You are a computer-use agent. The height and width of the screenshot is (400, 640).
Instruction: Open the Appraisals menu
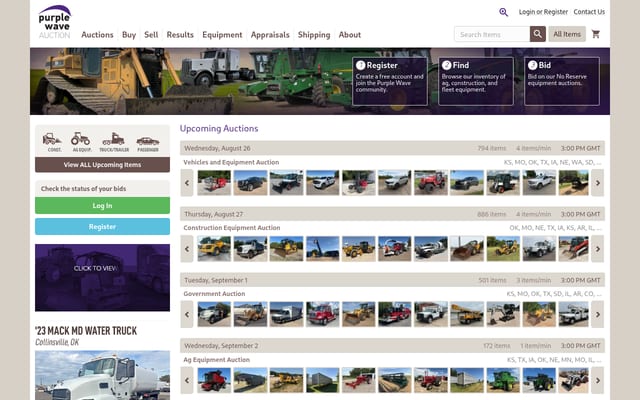click(x=270, y=35)
